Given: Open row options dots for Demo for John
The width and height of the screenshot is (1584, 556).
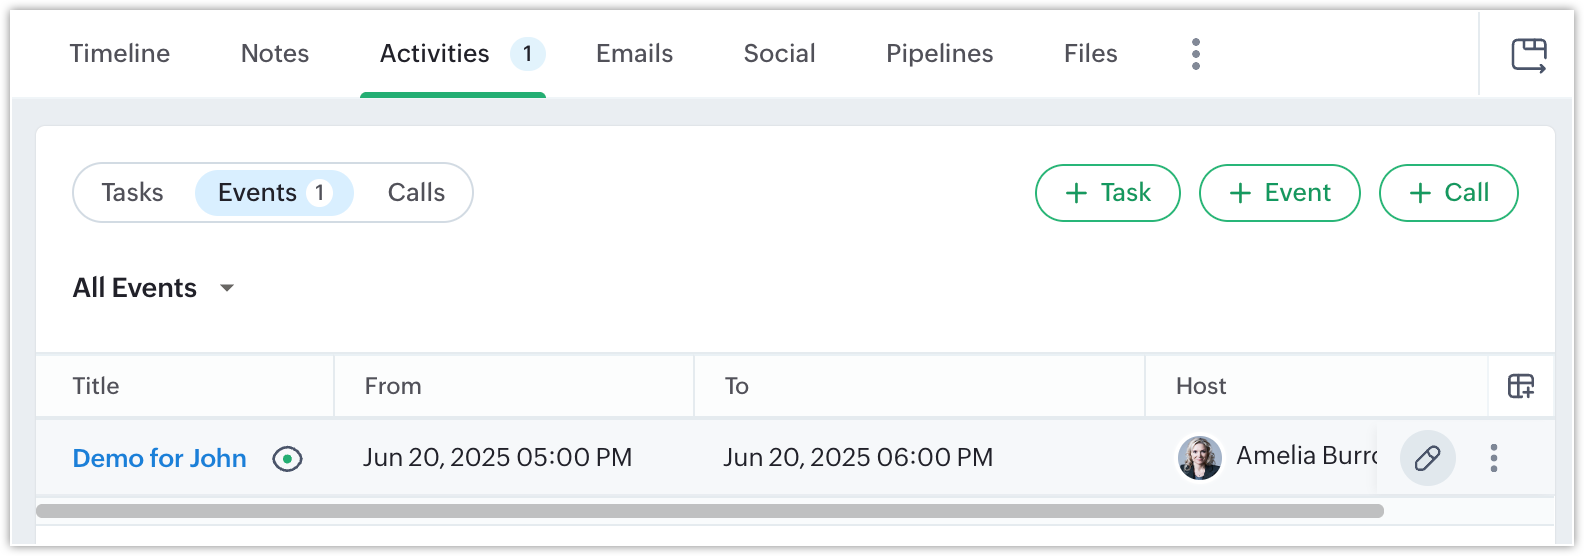Looking at the screenshot, I should [x=1494, y=458].
